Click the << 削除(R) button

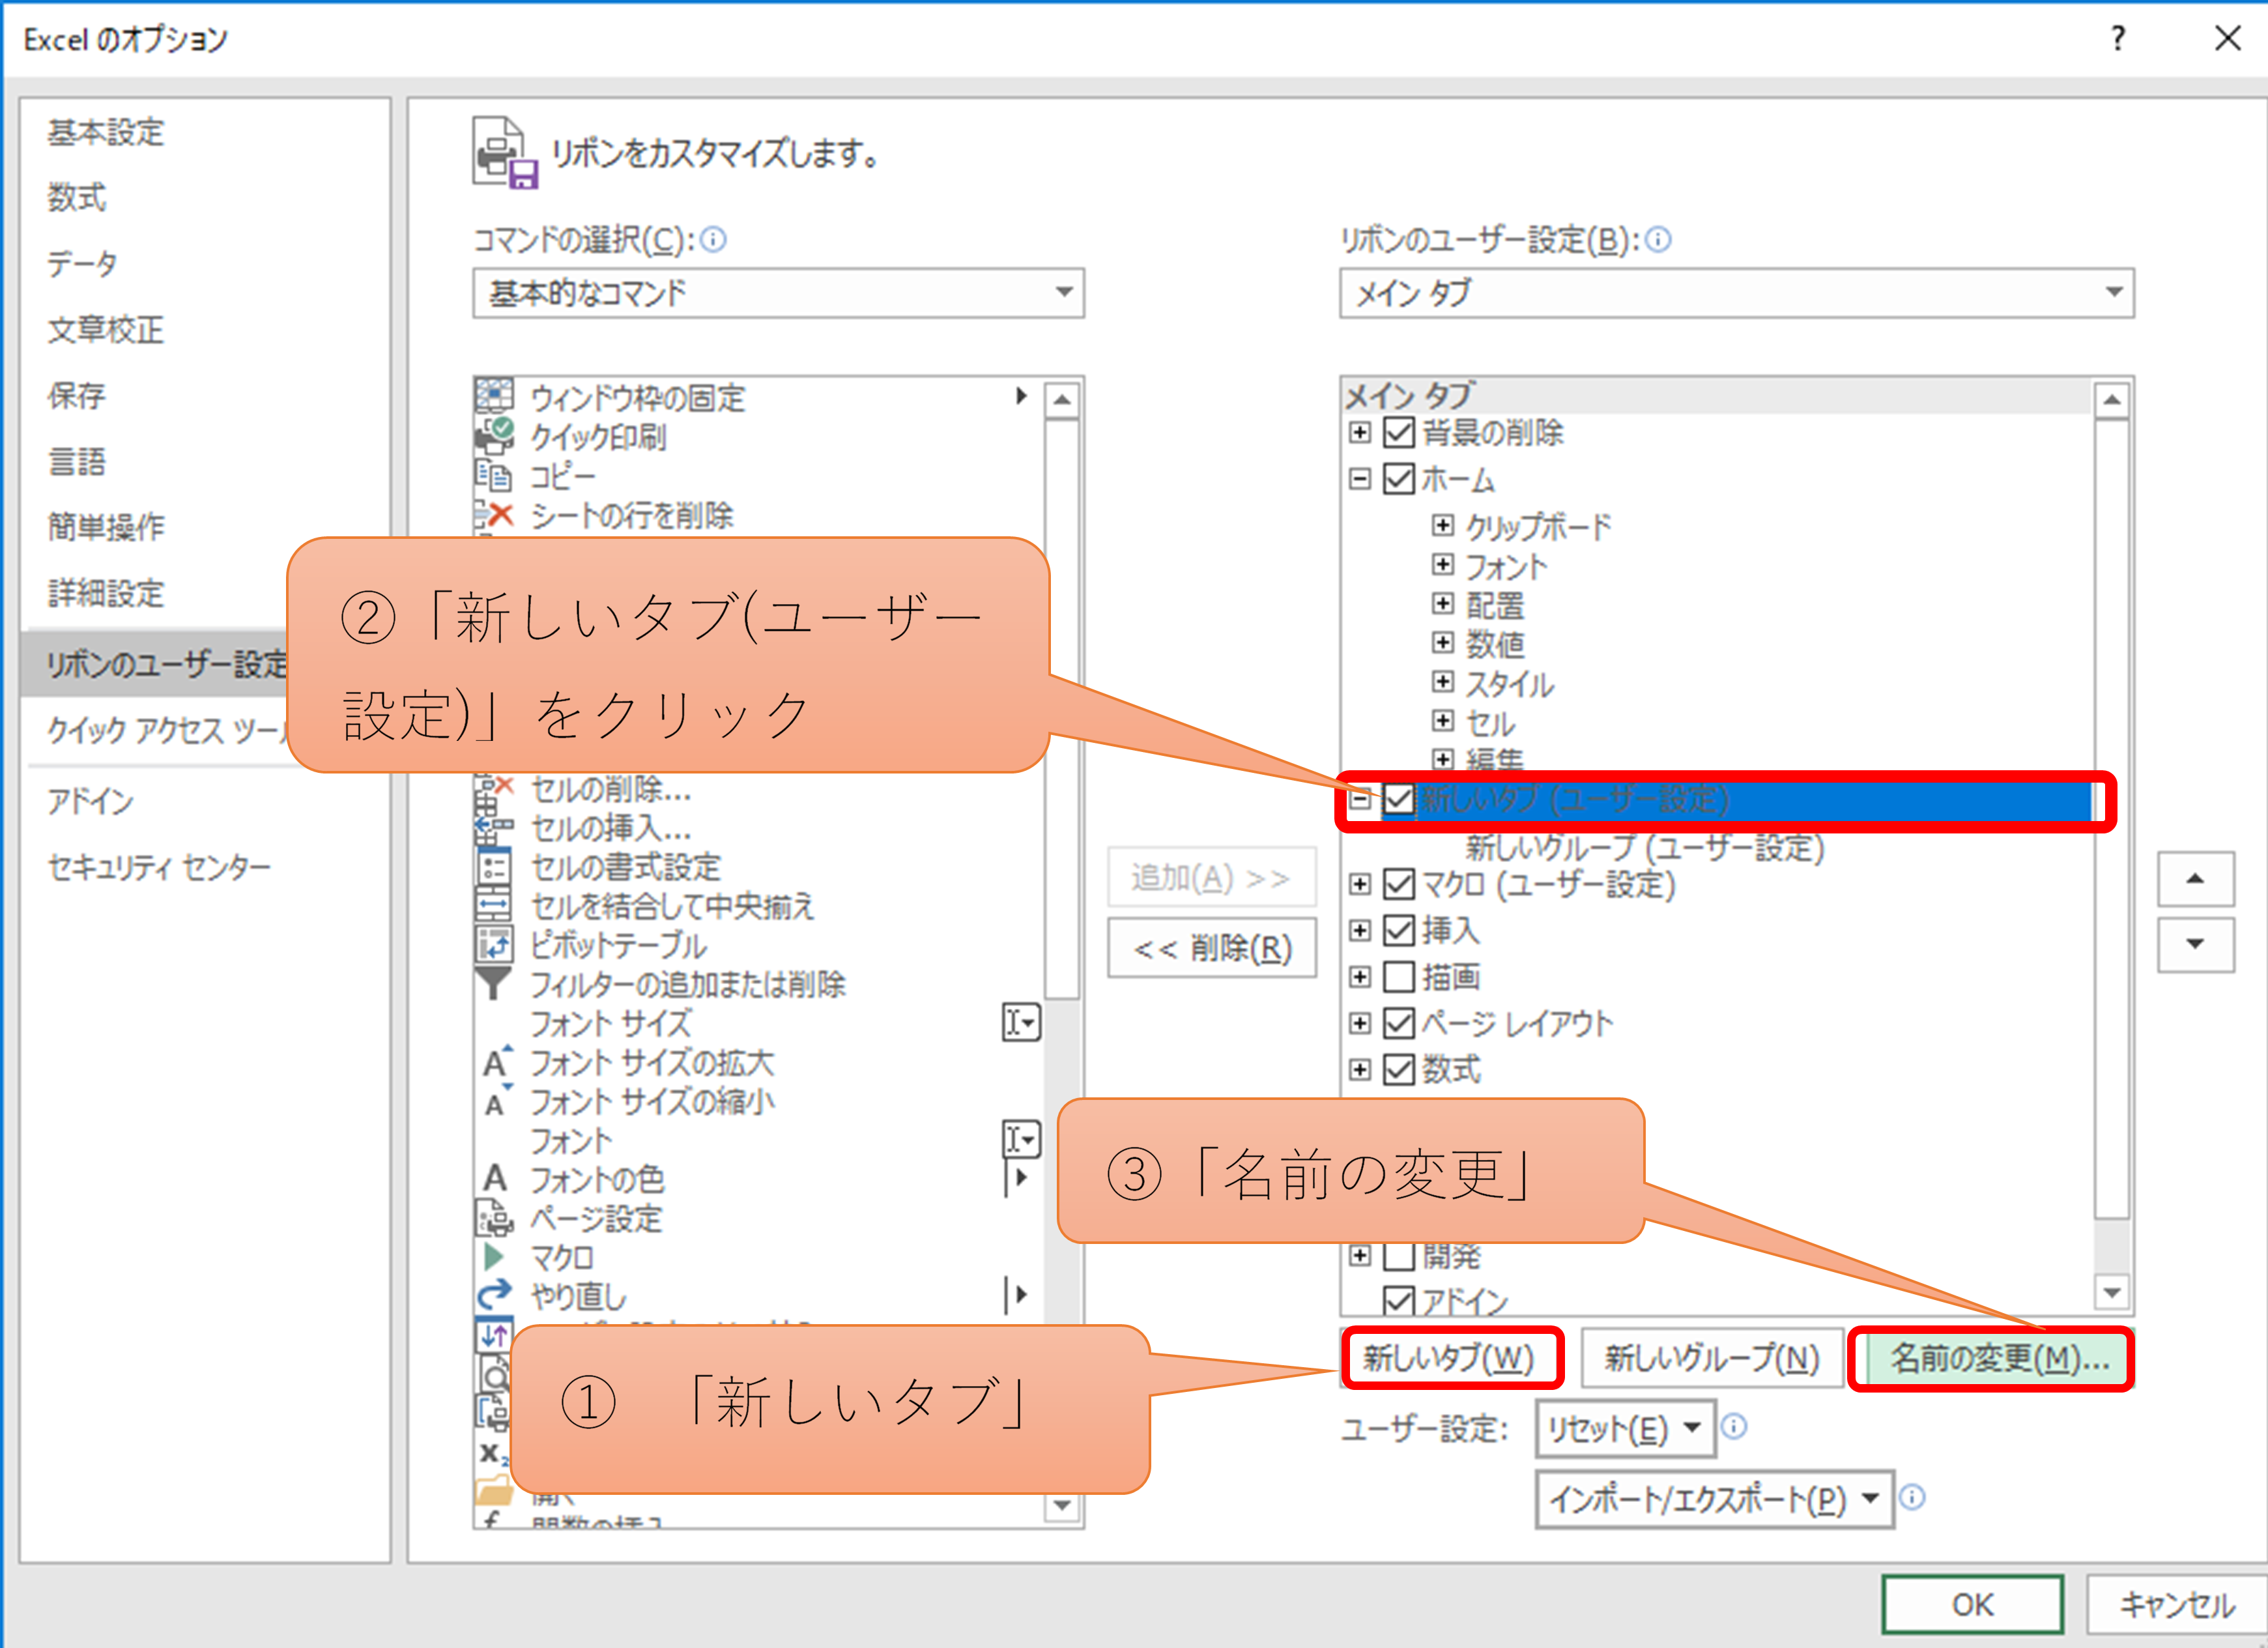click(1212, 947)
